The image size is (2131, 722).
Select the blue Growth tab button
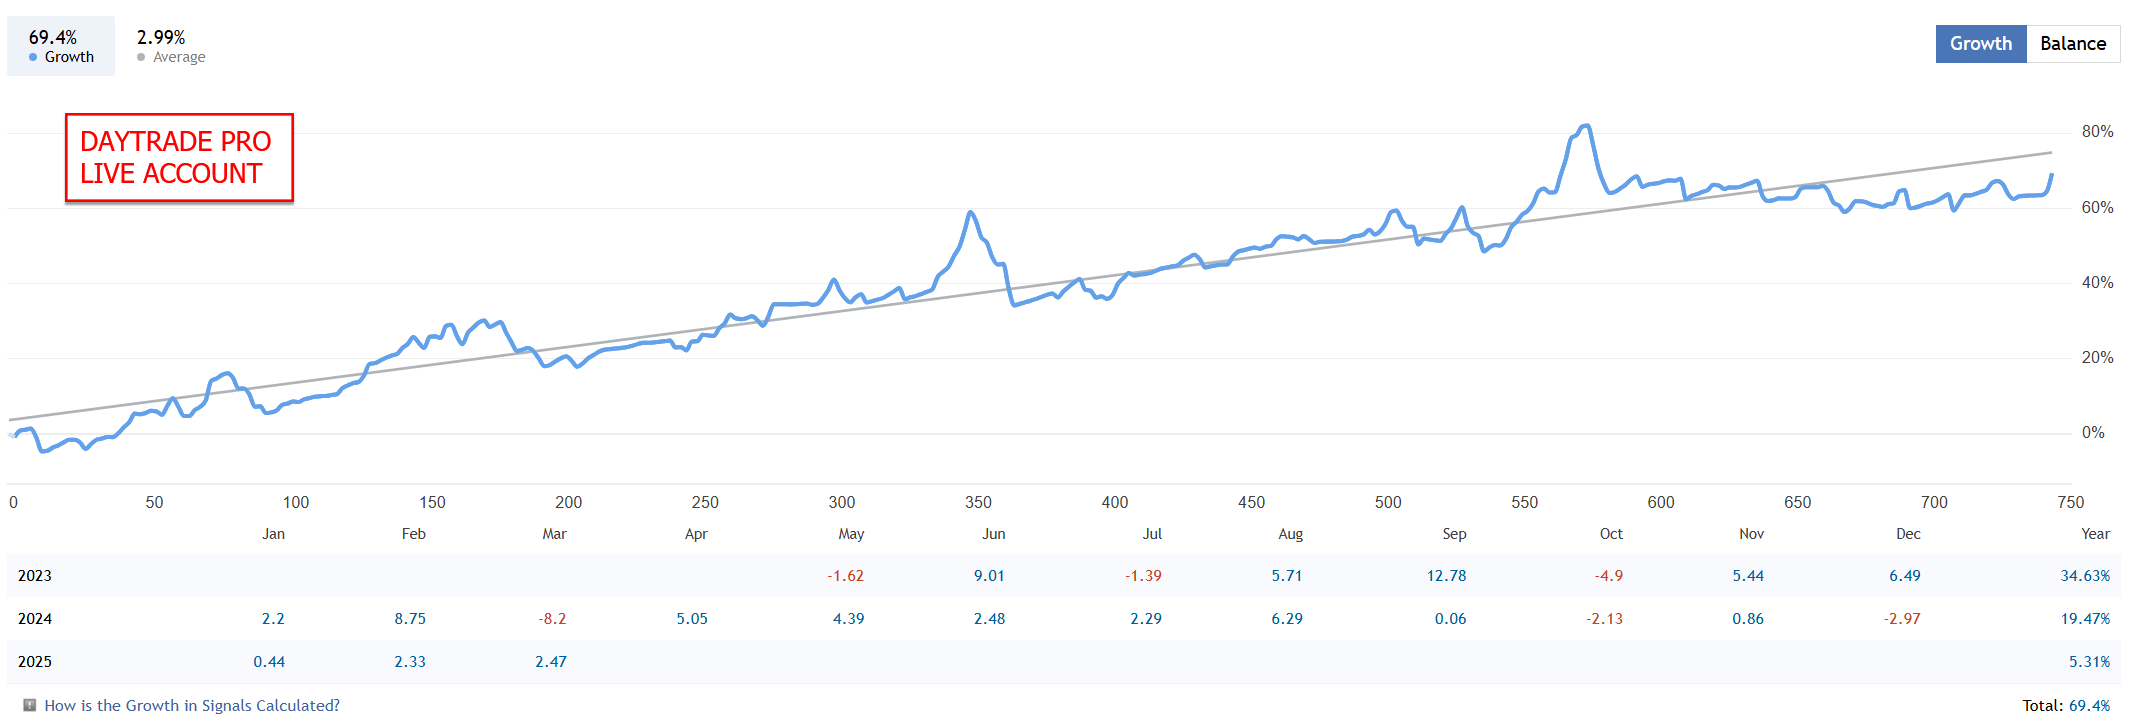coord(1980,44)
